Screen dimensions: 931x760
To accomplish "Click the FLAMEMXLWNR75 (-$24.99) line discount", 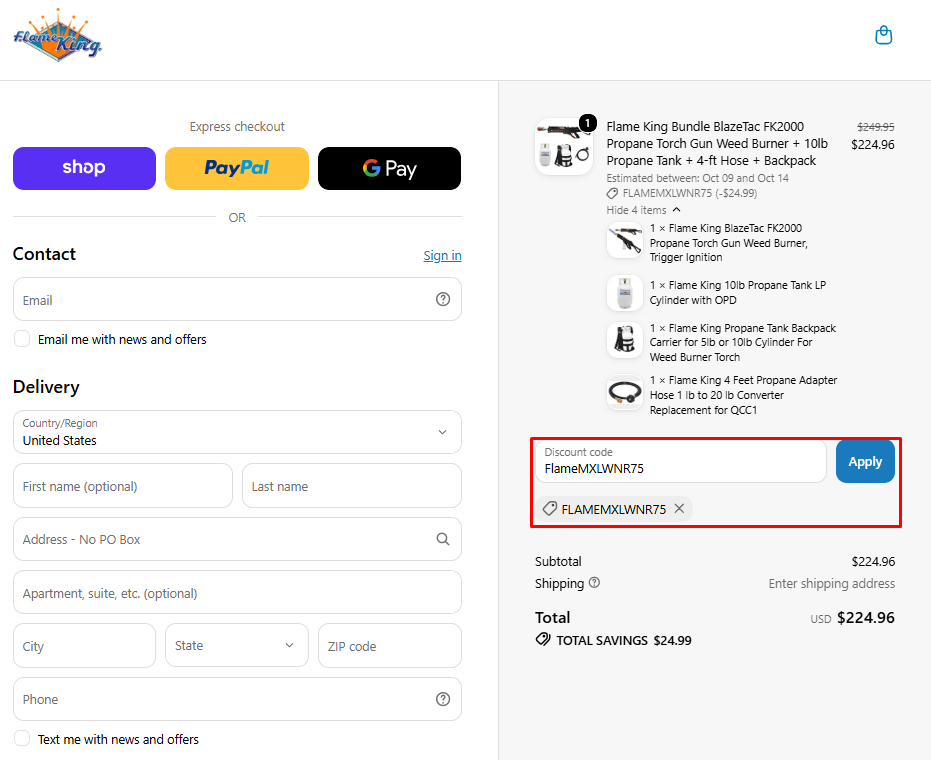I will [682, 193].
